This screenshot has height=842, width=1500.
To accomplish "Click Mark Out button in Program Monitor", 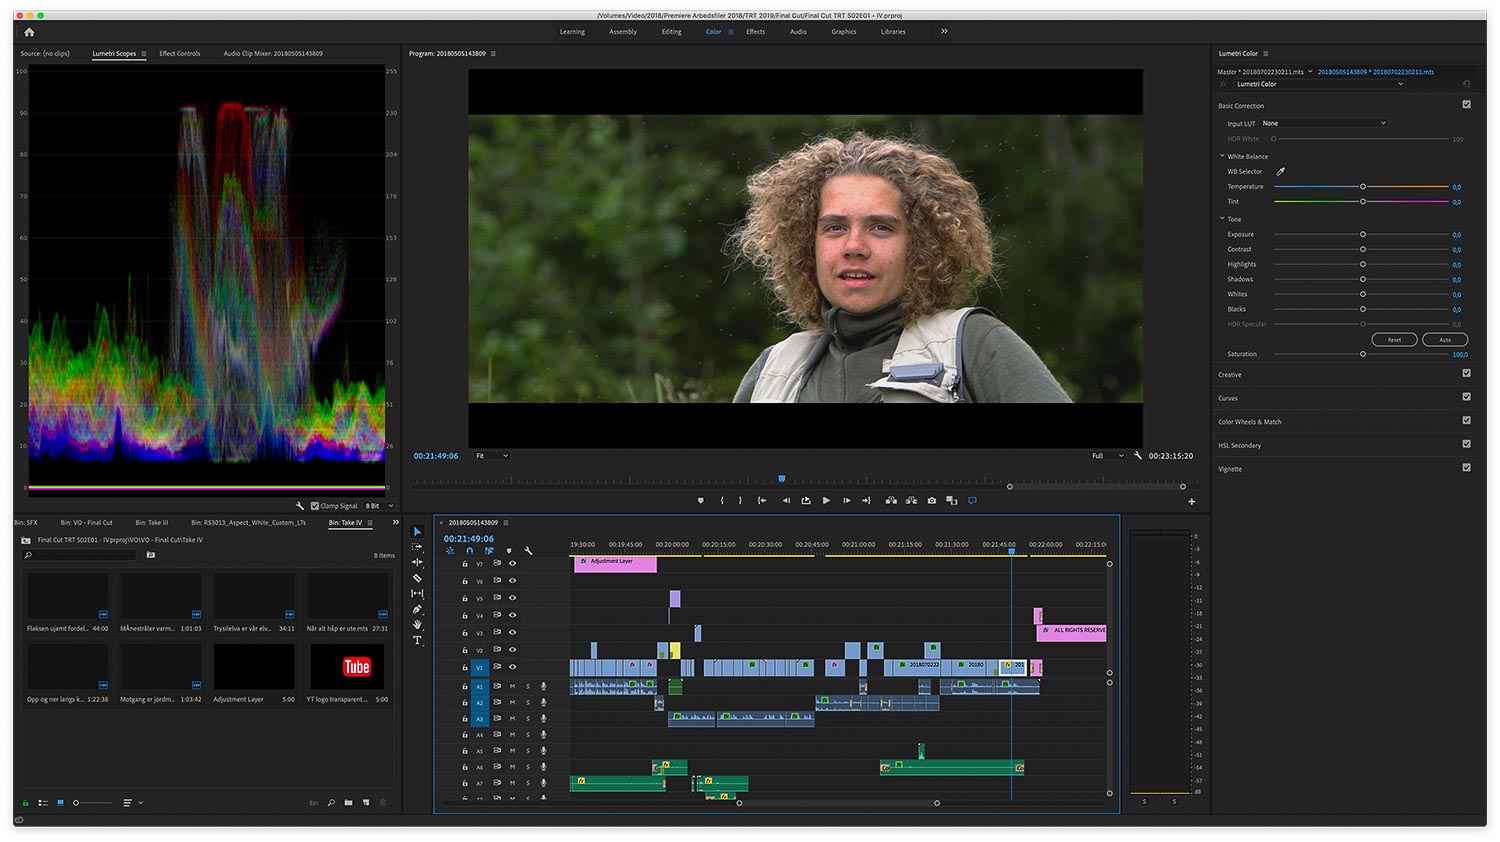I will tap(740, 500).
